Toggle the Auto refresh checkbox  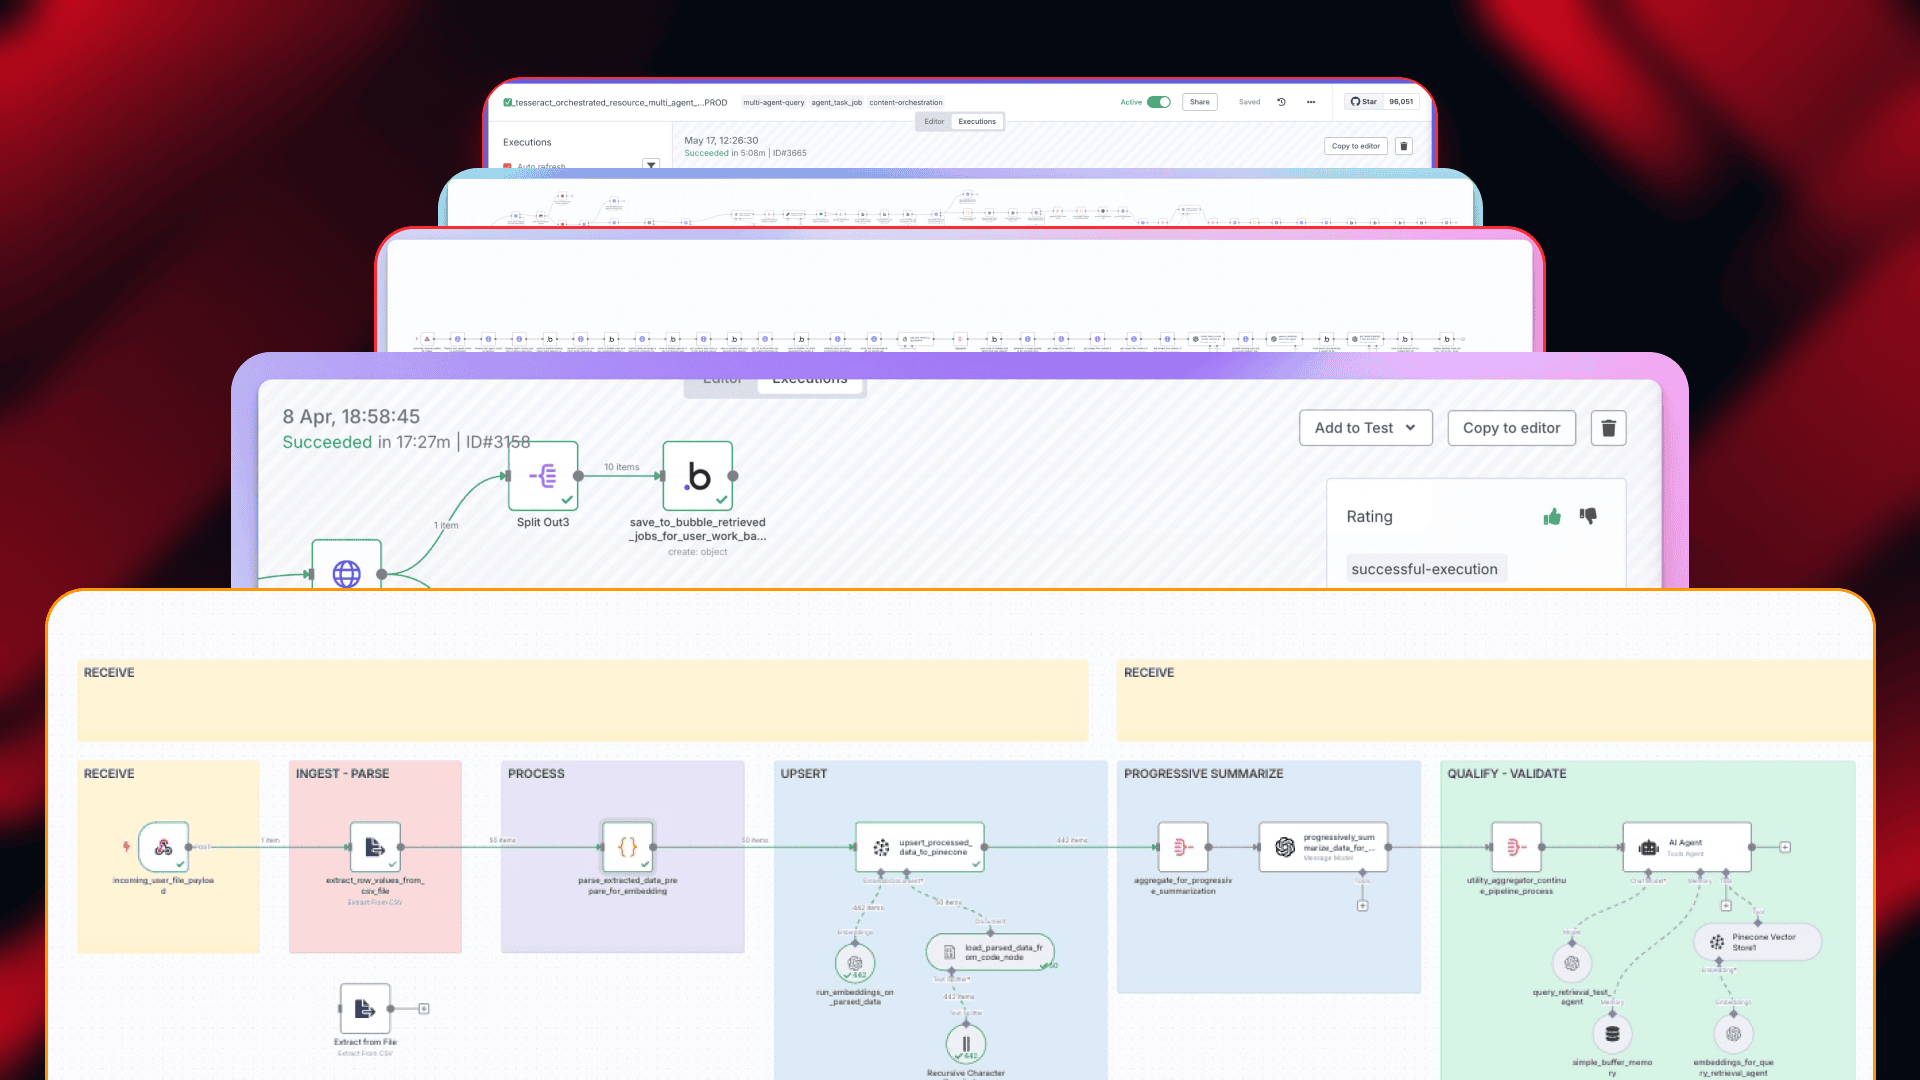508,166
